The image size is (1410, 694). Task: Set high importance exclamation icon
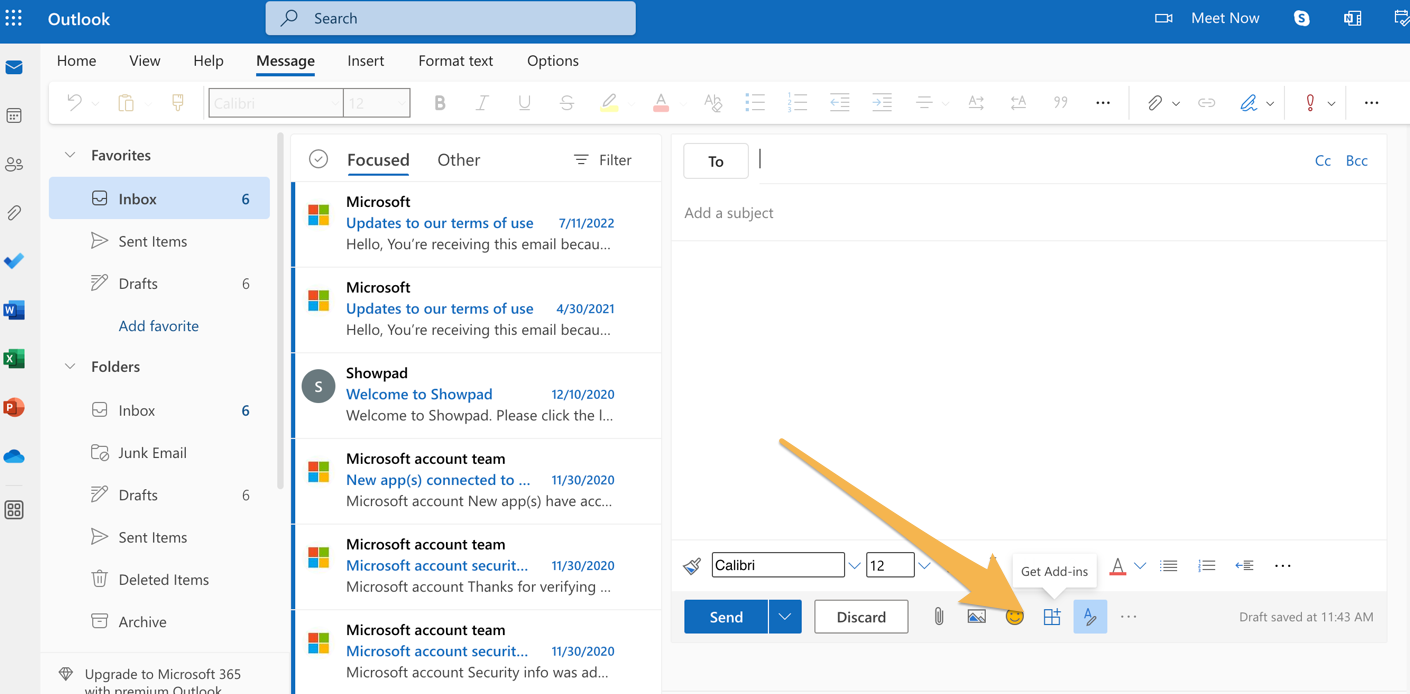pos(1310,102)
